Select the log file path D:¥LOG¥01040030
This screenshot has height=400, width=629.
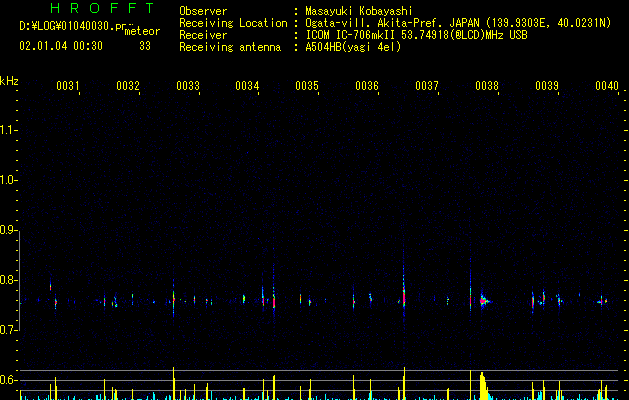pyautogui.click(x=72, y=26)
